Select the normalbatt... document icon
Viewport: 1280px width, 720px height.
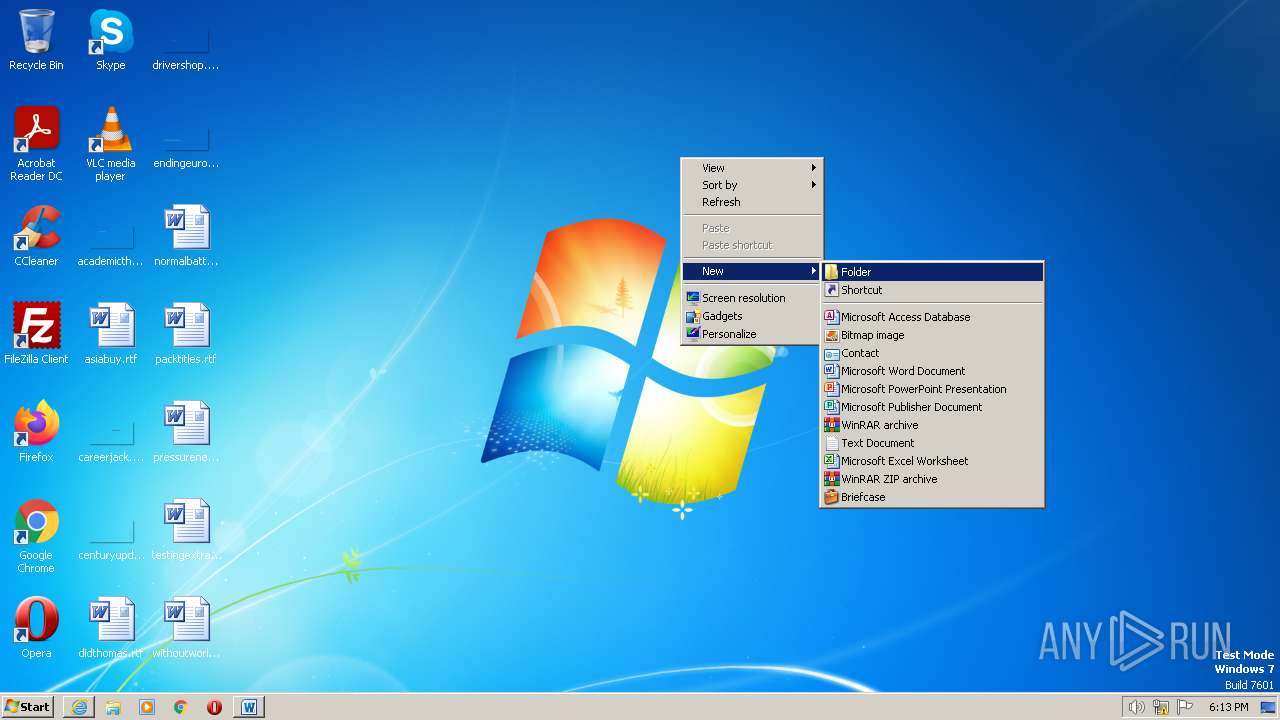tap(185, 236)
